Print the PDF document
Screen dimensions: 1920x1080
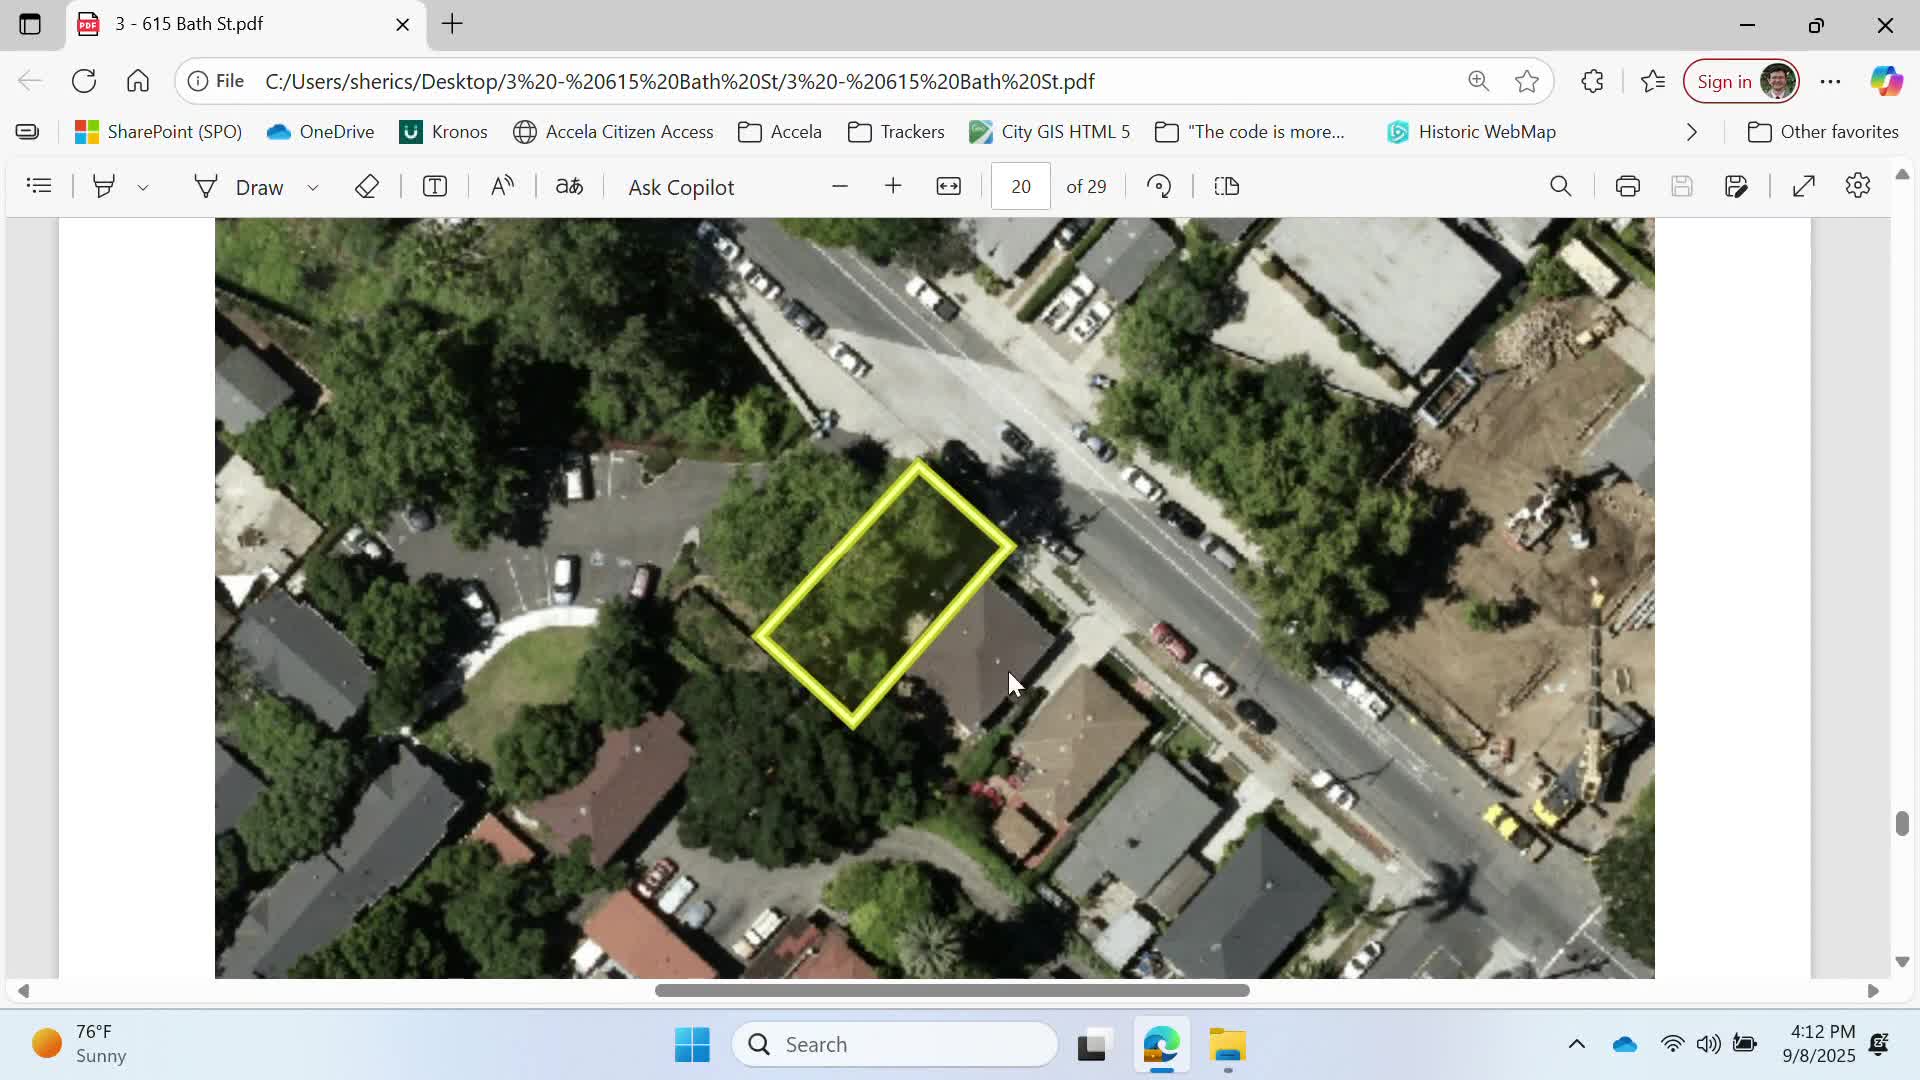pyautogui.click(x=1627, y=186)
